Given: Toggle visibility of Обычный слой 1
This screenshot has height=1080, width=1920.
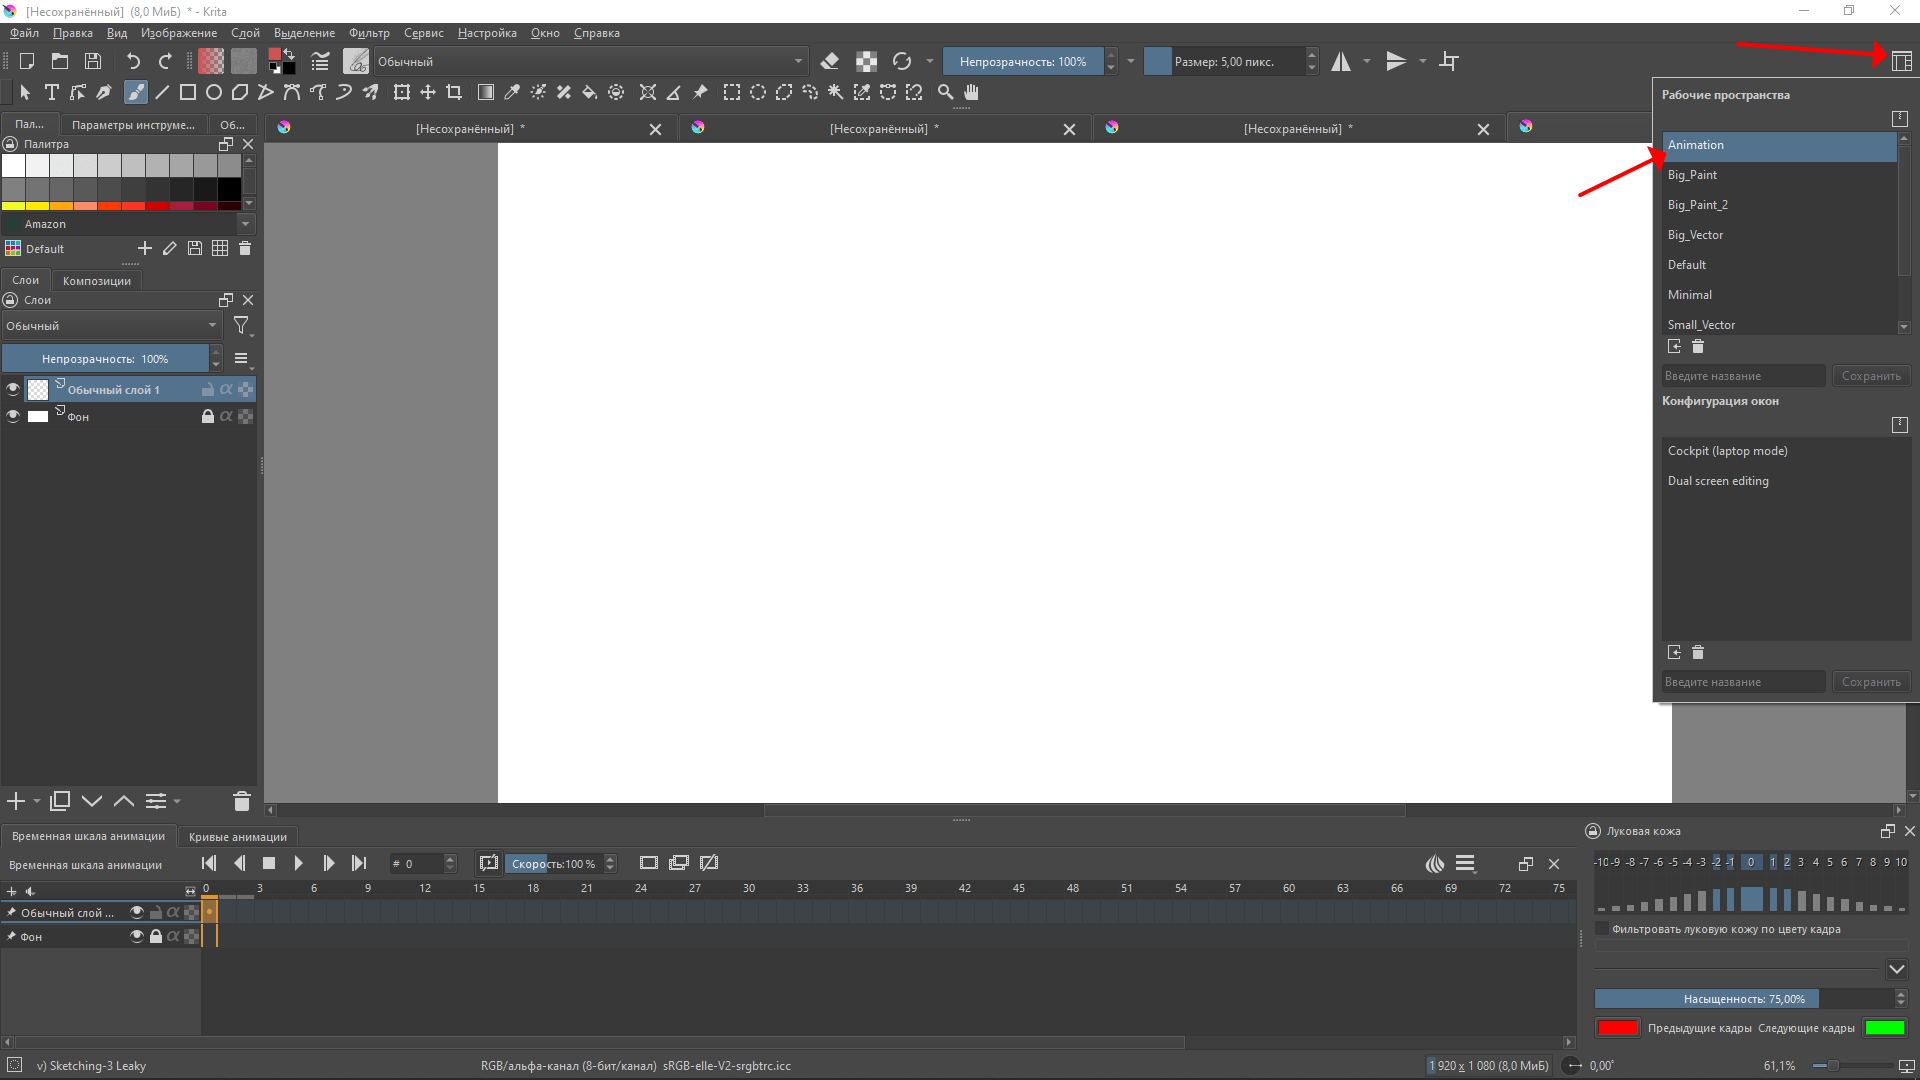Looking at the screenshot, I should pos(13,388).
